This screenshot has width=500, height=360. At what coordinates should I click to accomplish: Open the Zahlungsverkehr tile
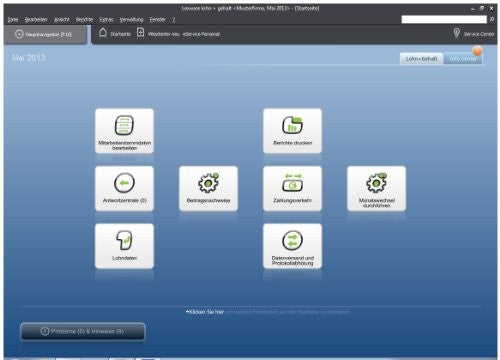point(292,189)
